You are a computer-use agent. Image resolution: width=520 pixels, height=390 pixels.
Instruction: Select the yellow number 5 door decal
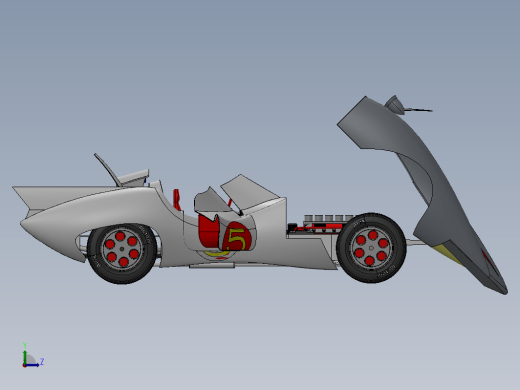click(238, 238)
